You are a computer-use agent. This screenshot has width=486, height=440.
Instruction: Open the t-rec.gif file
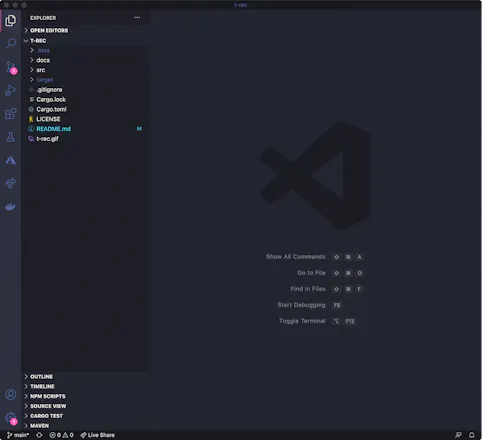tap(86, 139)
